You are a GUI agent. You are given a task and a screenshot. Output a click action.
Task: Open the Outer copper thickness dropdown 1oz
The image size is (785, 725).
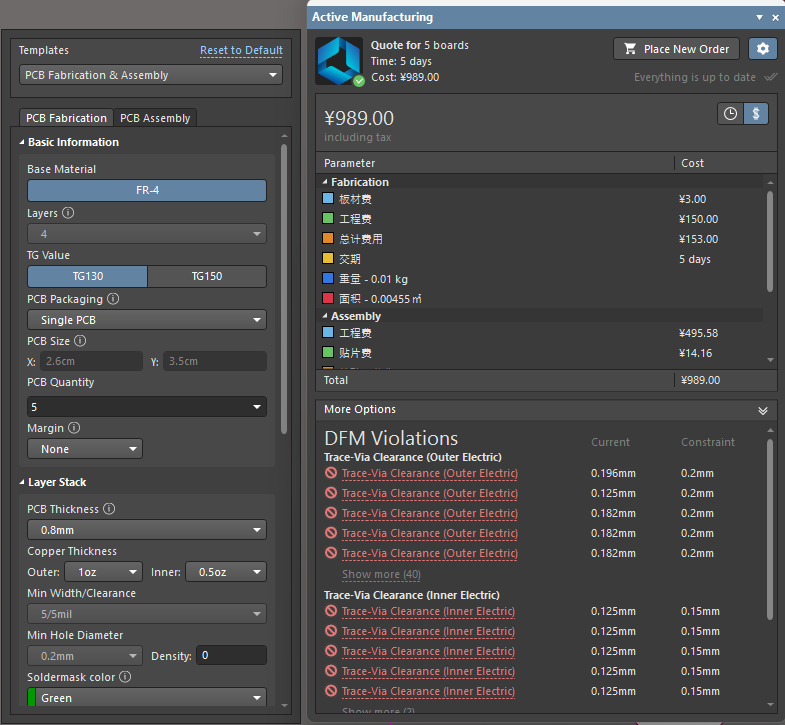coord(104,572)
